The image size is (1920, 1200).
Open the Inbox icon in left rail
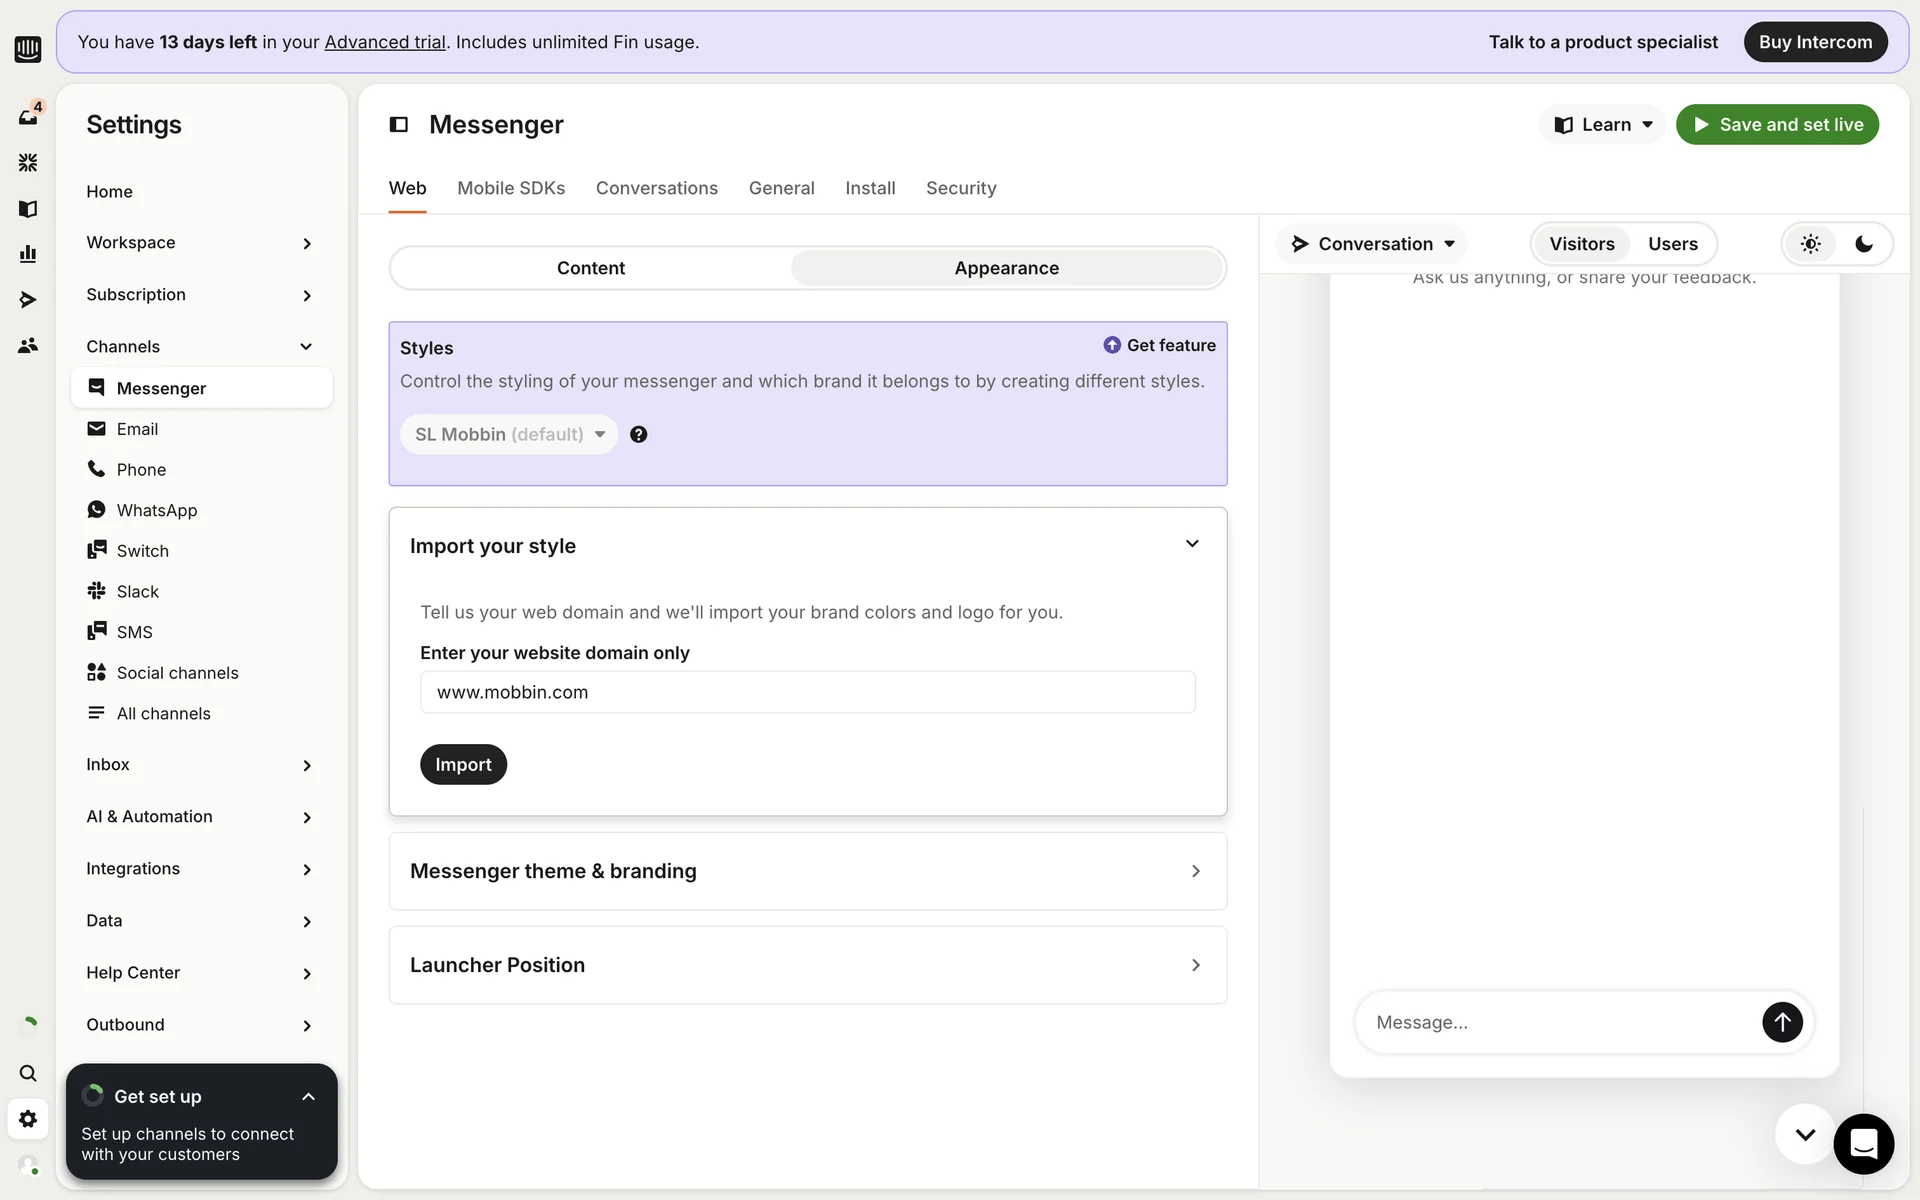[x=28, y=116]
